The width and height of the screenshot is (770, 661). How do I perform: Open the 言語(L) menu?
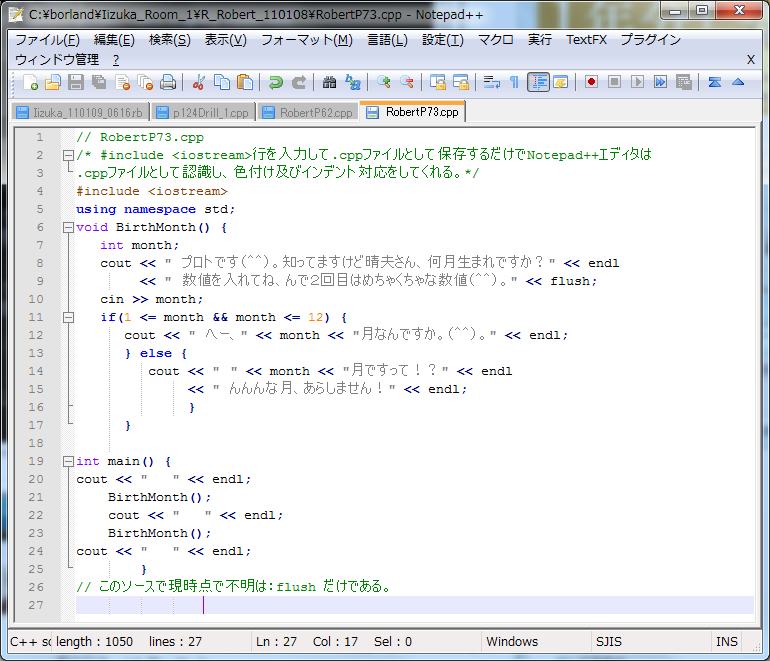[387, 40]
